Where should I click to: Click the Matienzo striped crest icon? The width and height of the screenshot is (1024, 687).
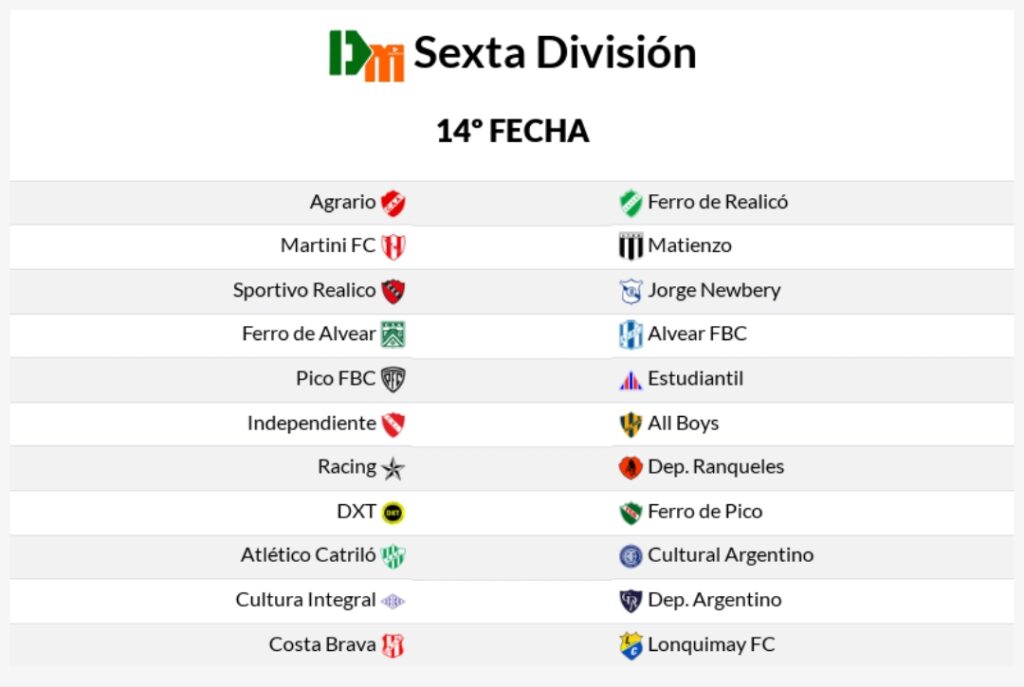[x=630, y=246]
